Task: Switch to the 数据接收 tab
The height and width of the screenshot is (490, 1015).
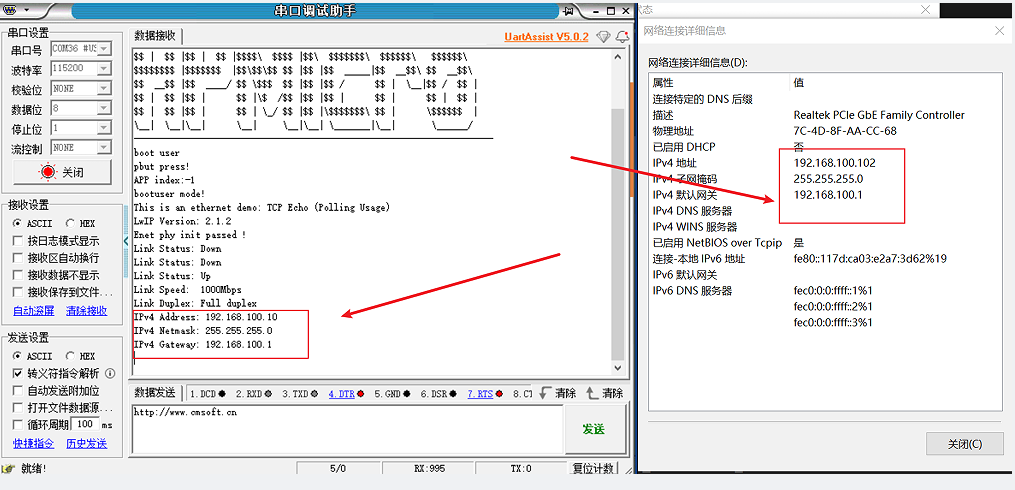Action: tap(155, 36)
